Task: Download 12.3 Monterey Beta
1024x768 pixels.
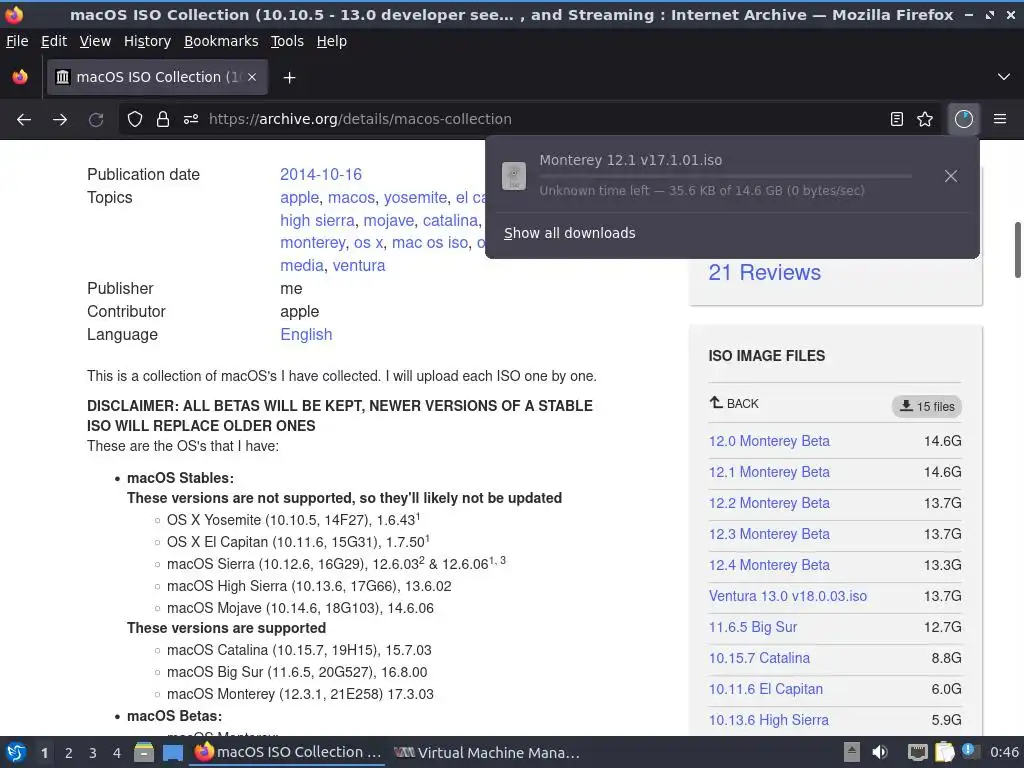Action: [x=769, y=534]
